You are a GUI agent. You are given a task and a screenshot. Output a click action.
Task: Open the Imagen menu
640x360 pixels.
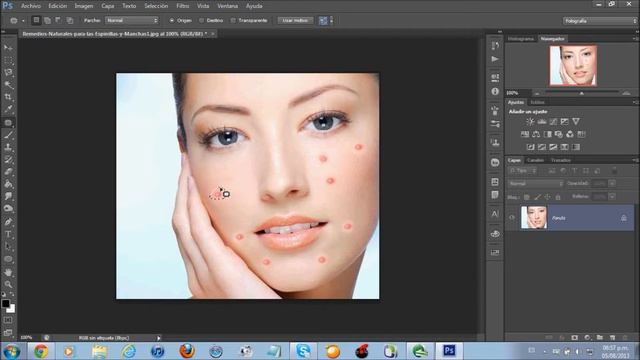pyautogui.click(x=84, y=6)
